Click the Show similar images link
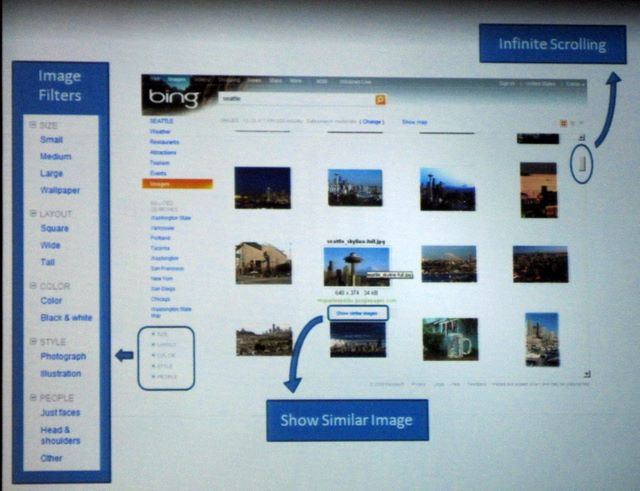 point(357,313)
